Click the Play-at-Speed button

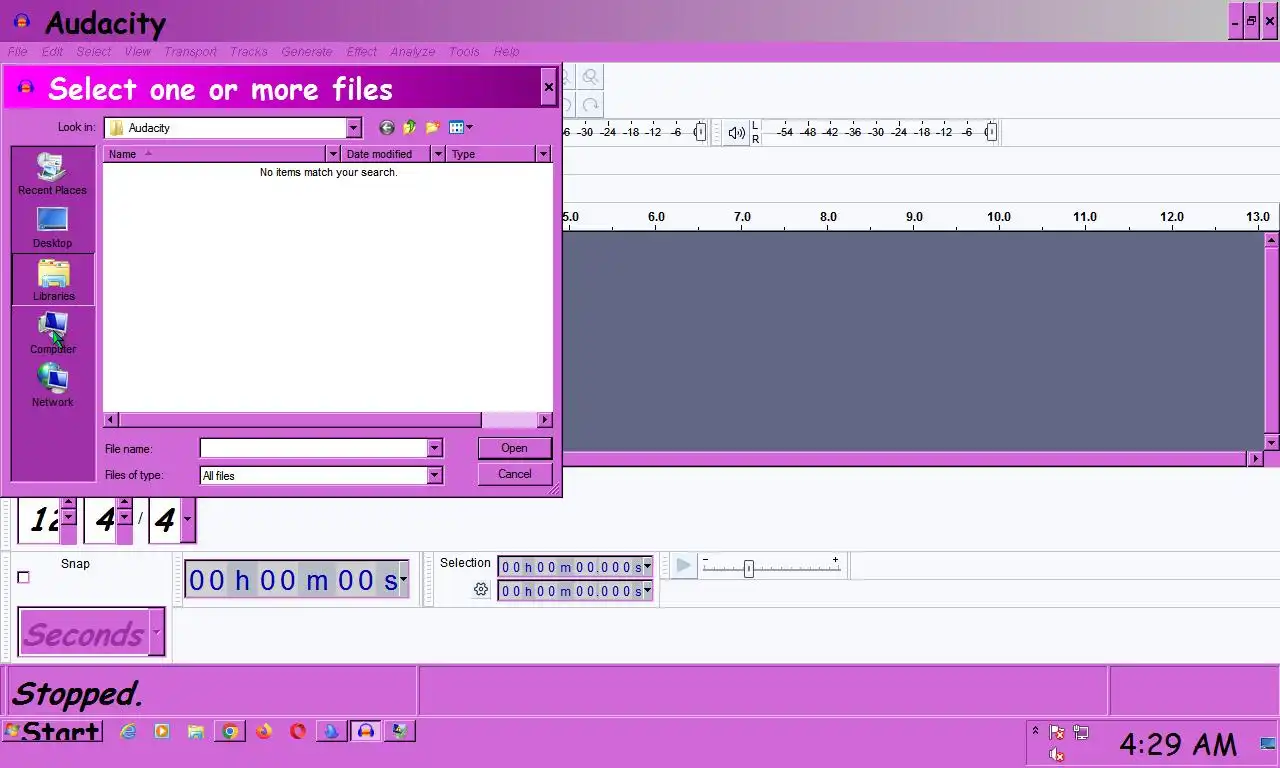(x=683, y=566)
